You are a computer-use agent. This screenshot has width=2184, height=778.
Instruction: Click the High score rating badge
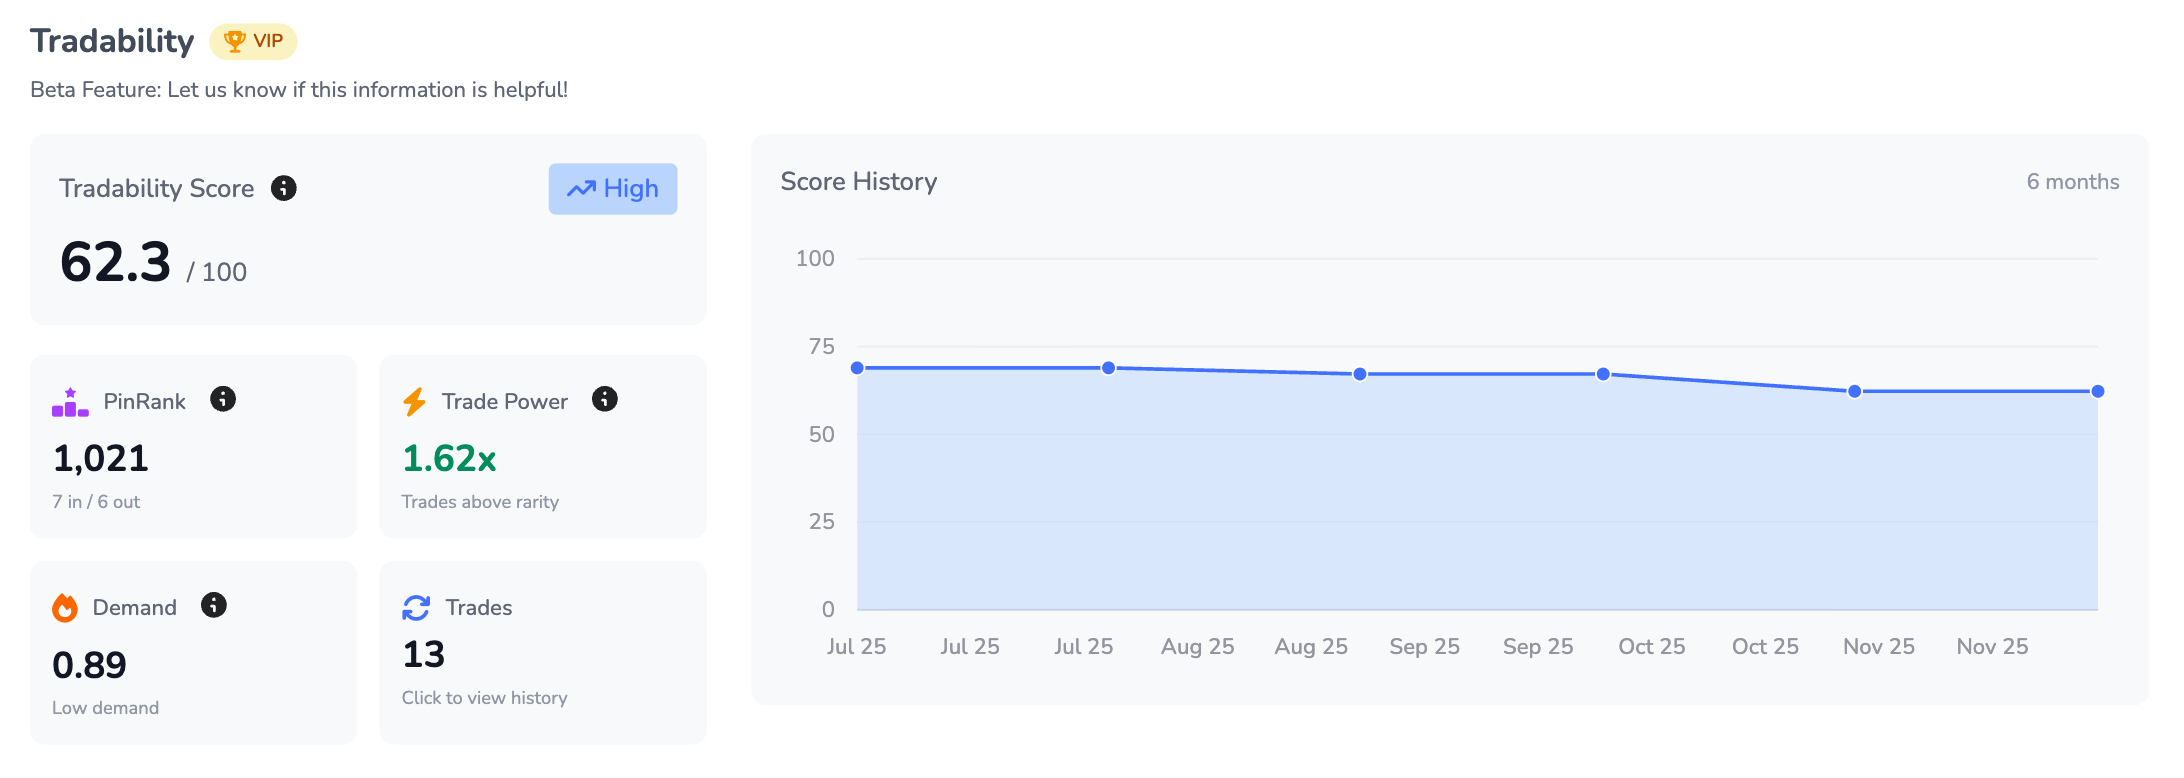pos(613,189)
